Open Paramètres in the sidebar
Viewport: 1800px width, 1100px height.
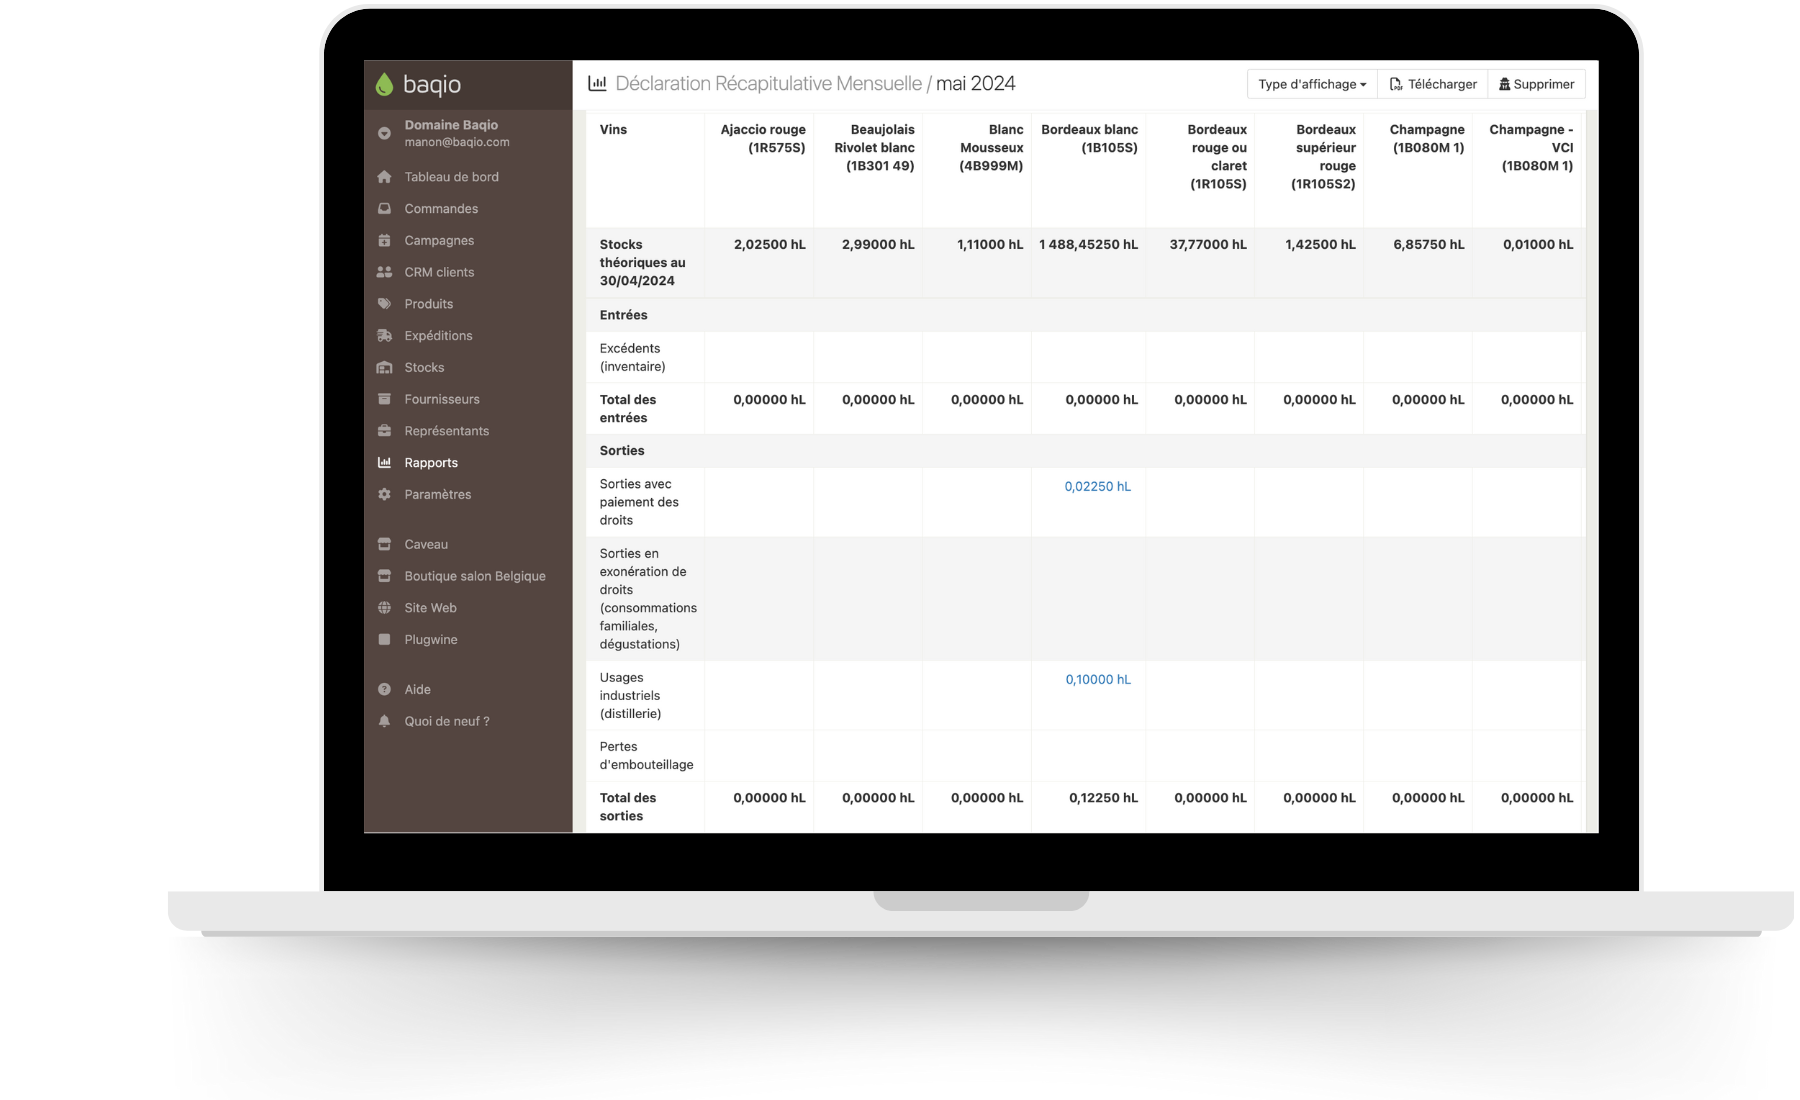point(437,495)
